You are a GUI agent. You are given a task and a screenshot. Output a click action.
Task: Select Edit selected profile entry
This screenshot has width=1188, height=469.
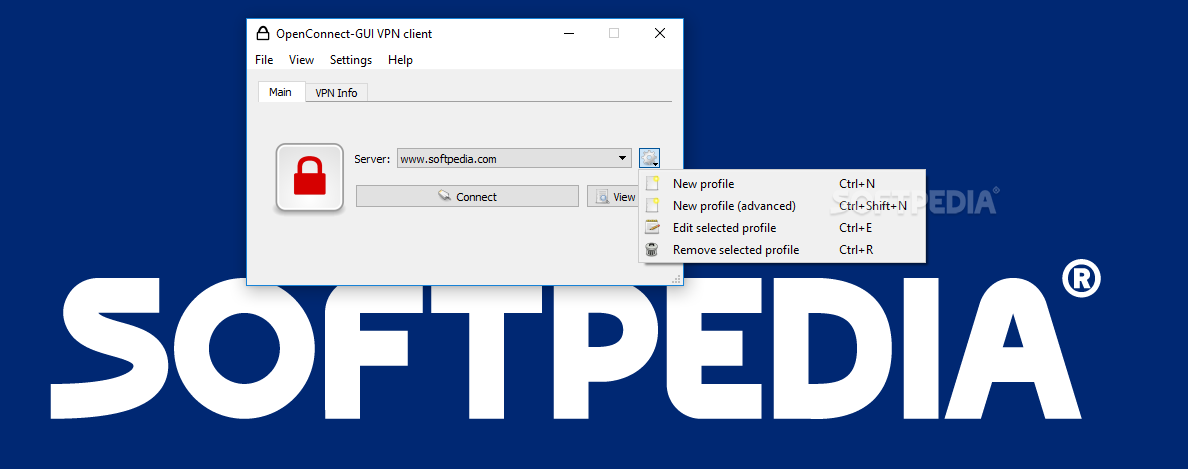[782, 227]
